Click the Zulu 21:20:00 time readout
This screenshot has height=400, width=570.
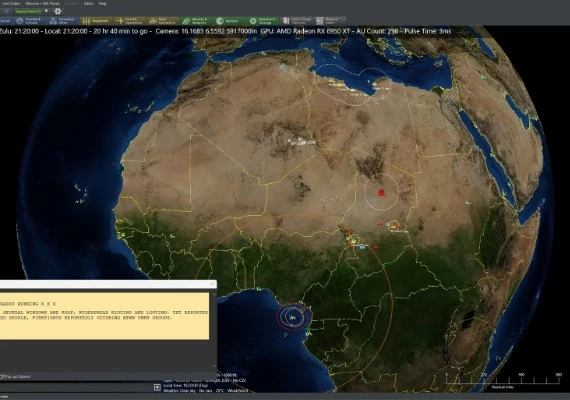tap(19, 31)
